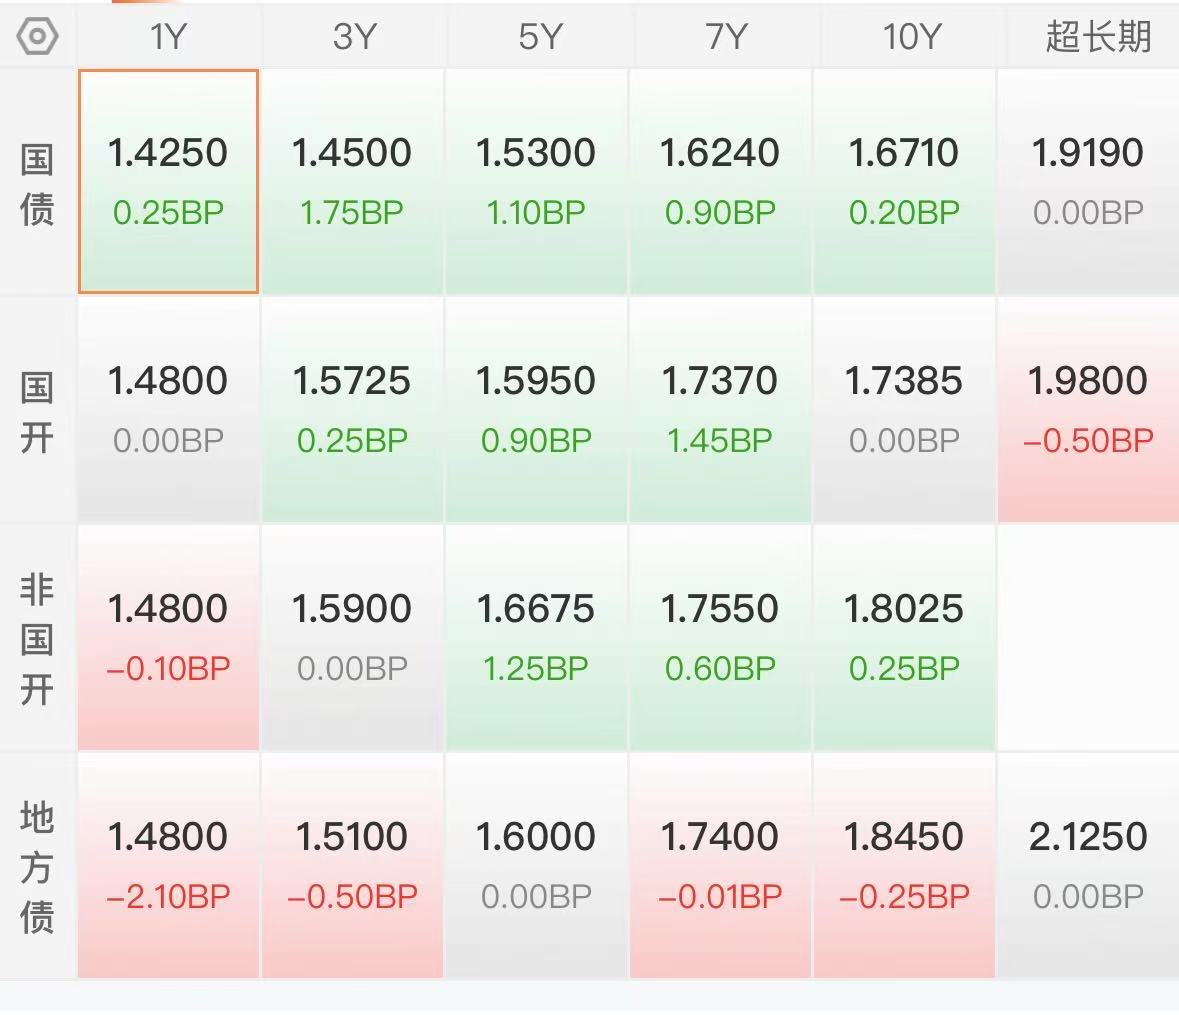This screenshot has width=1179, height=1015.
Task: Click the 地方债 1Y cell showing -2.10BP
Action: [x=168, y=865]
